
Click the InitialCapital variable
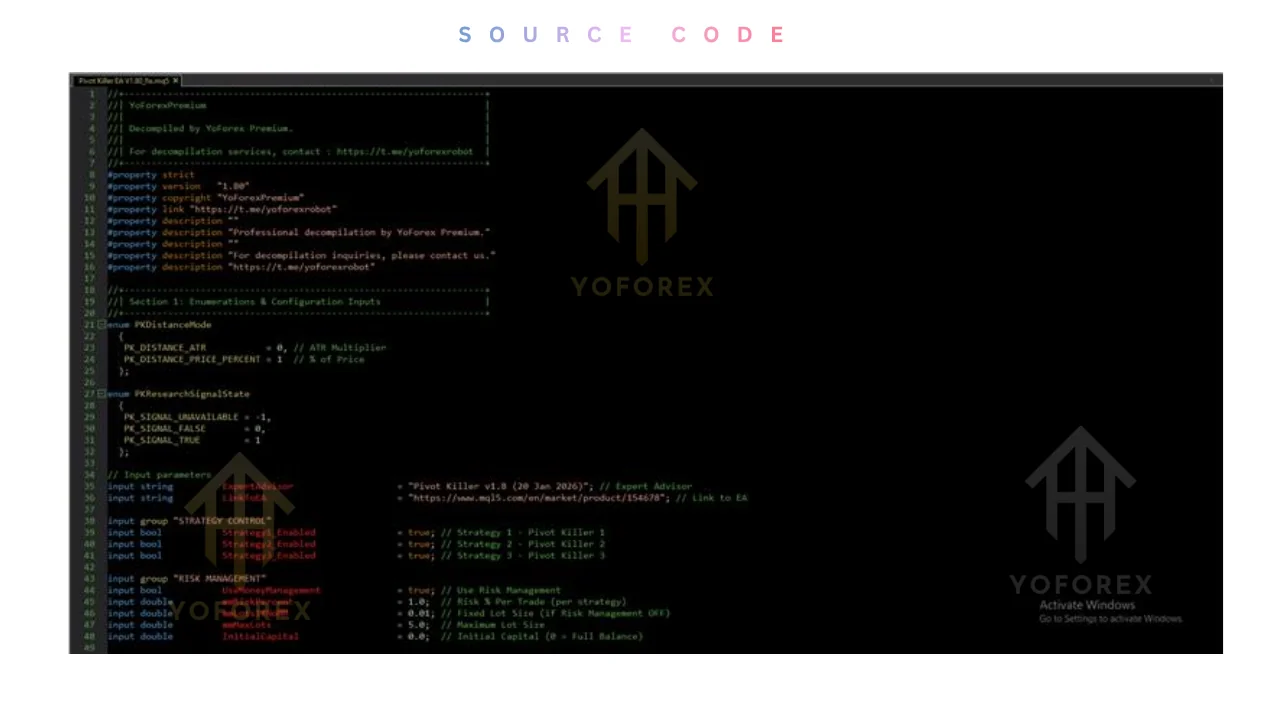pos(260,636)
